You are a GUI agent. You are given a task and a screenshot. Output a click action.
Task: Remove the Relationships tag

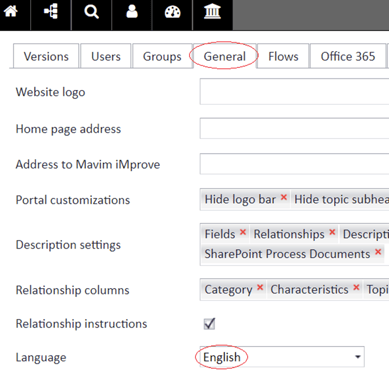[x=332, y=232]
